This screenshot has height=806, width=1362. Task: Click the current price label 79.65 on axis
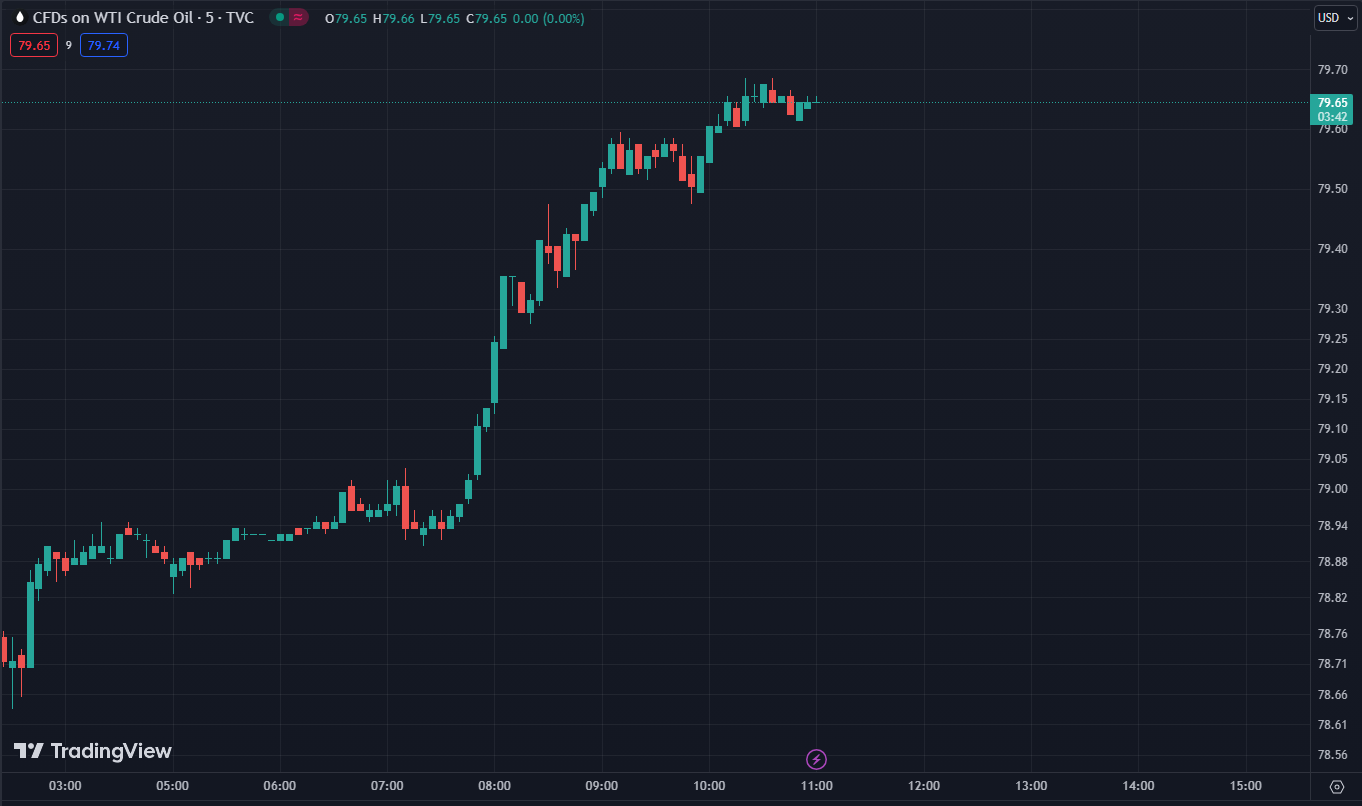tap(1331, 103)
